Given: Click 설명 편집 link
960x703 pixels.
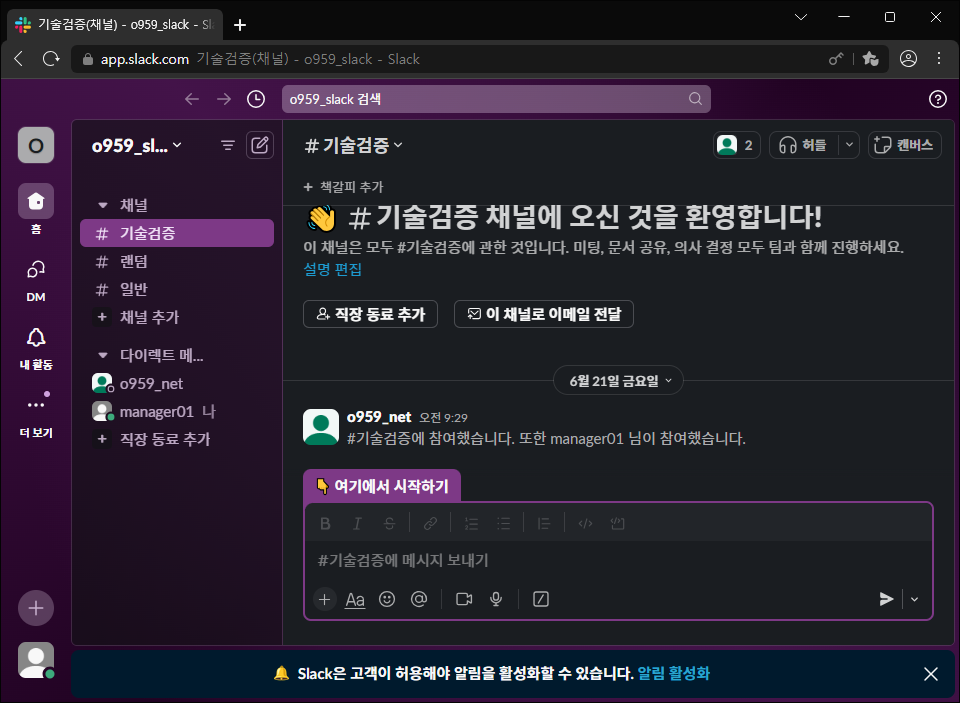Looking at the screenshot, I should click(332, 269).
